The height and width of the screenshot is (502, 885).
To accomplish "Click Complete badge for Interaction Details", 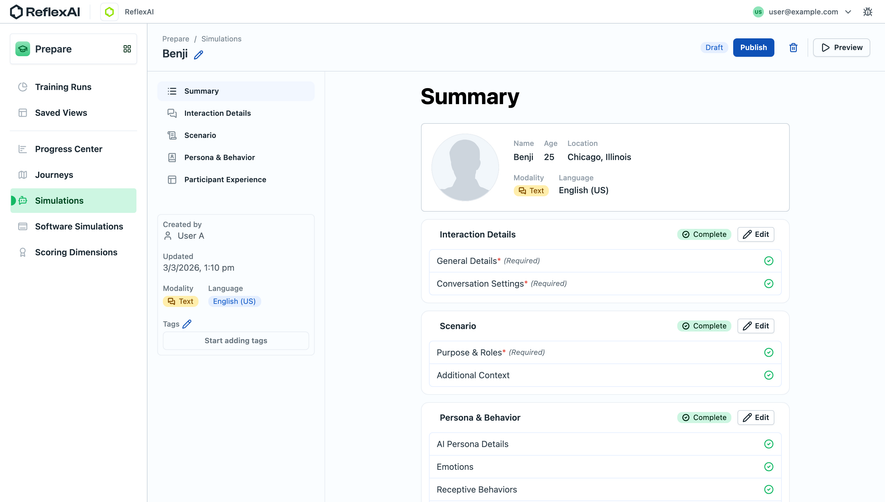I will 704,234.
